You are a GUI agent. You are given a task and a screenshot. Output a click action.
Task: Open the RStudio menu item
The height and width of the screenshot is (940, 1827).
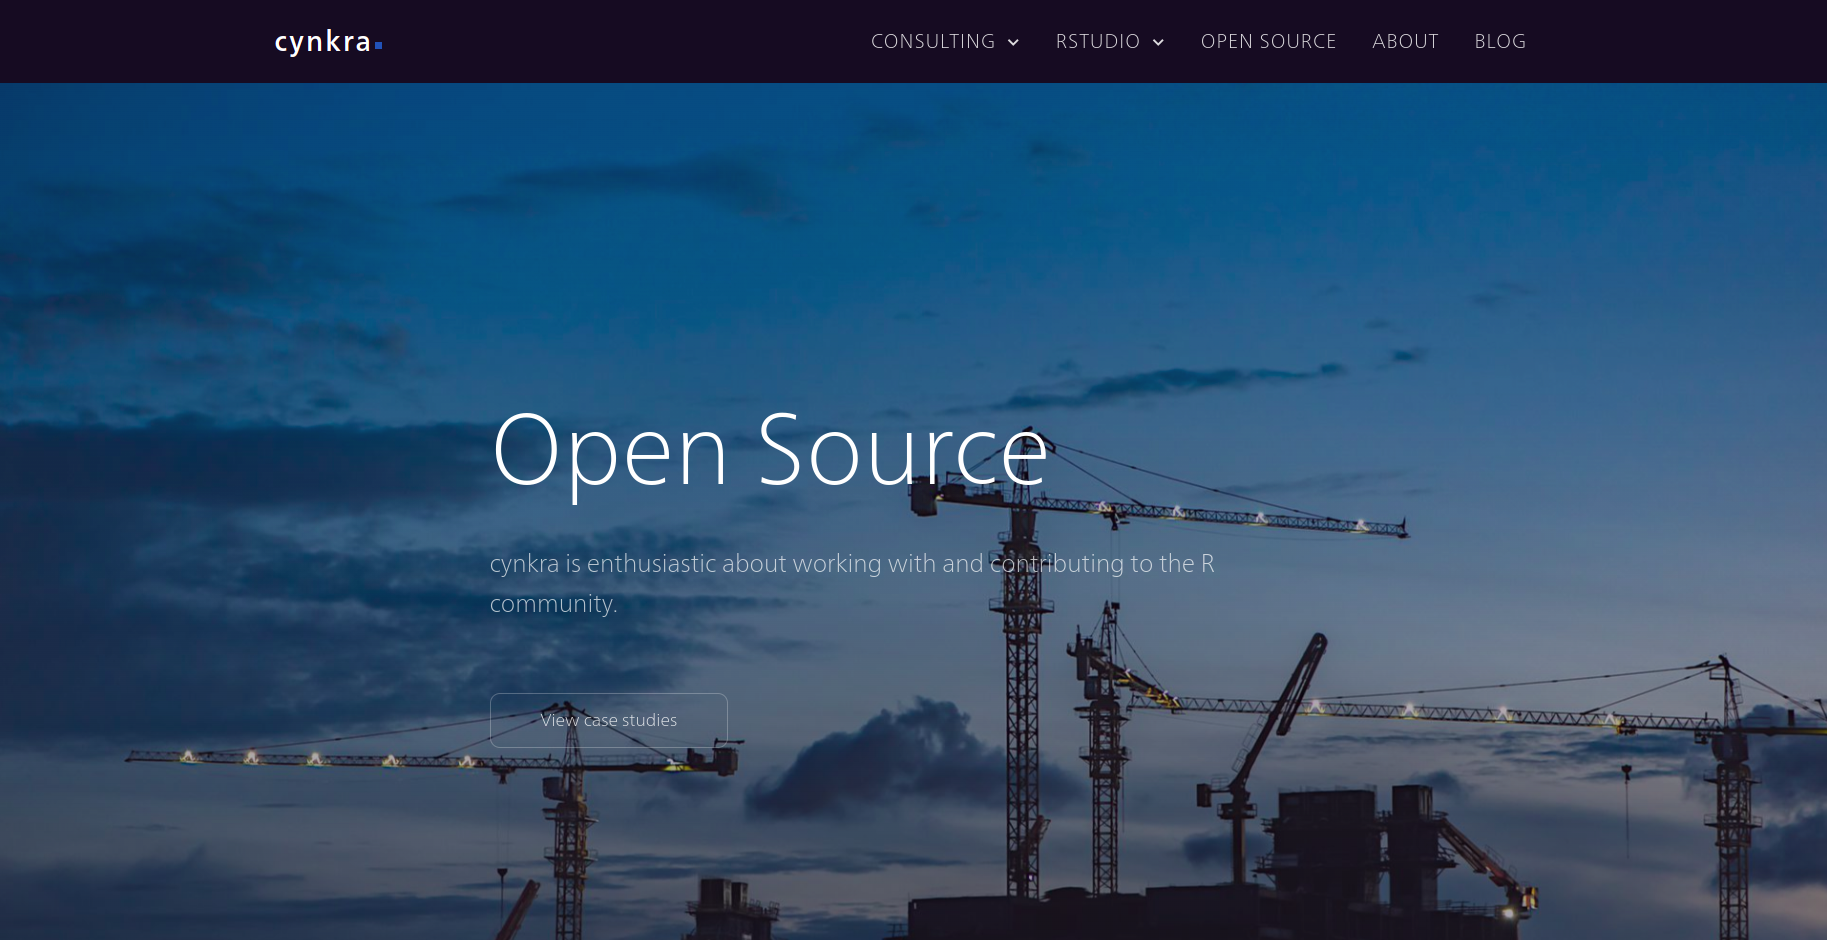(x=1097, y=42)
